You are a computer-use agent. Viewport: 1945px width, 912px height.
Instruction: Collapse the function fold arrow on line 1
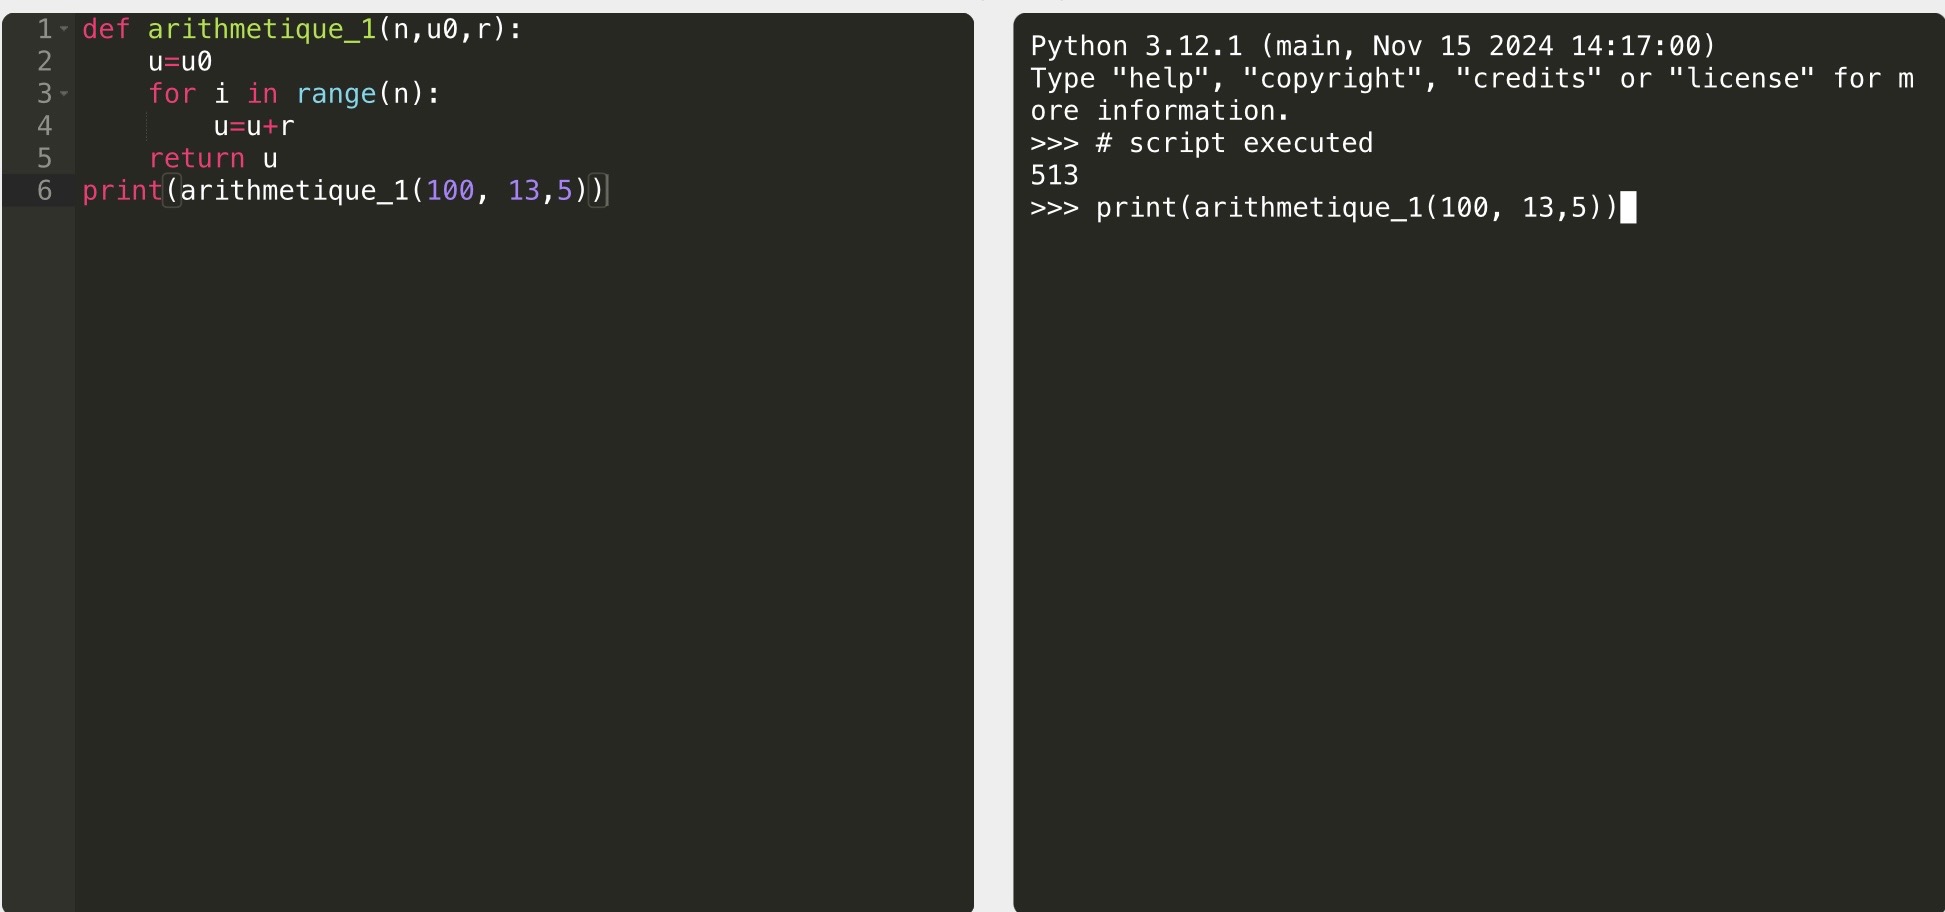(64, 29)
